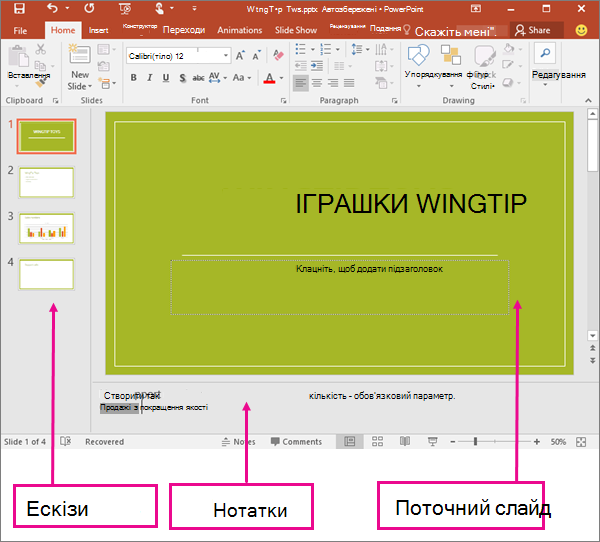Open Quick Styles icon in Drawing group

coord(484,57)
